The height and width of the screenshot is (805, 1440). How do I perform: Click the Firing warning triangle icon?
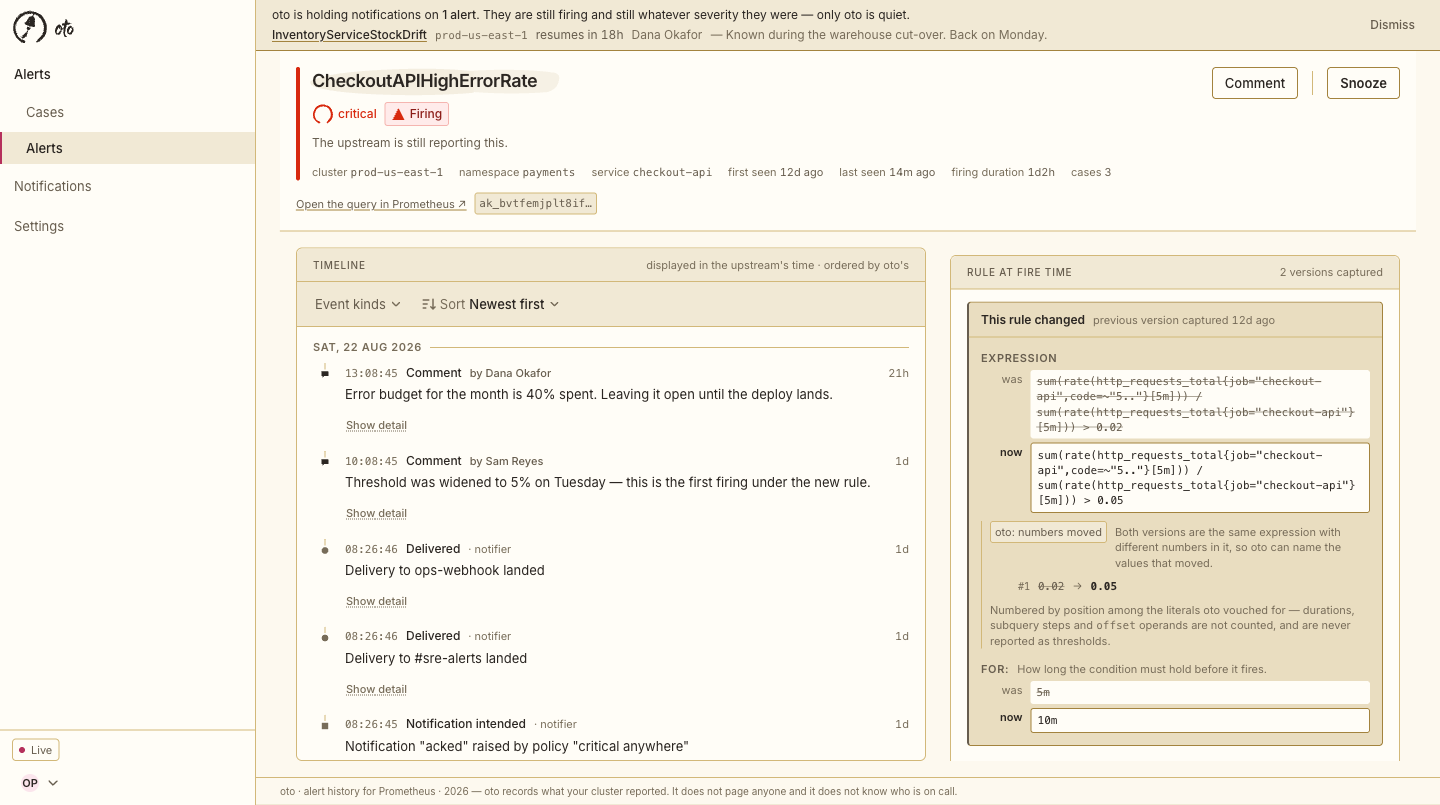[x=398, y=114]
